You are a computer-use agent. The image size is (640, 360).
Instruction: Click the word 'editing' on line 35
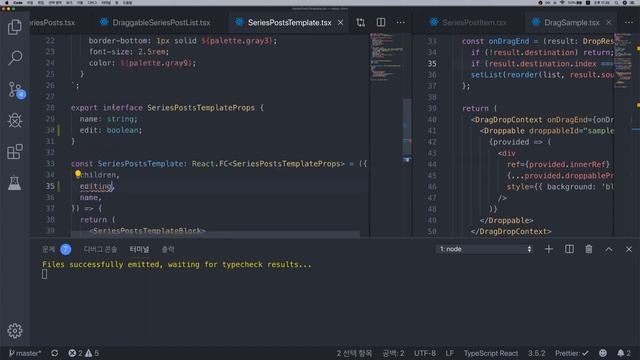tap(96, 186)
